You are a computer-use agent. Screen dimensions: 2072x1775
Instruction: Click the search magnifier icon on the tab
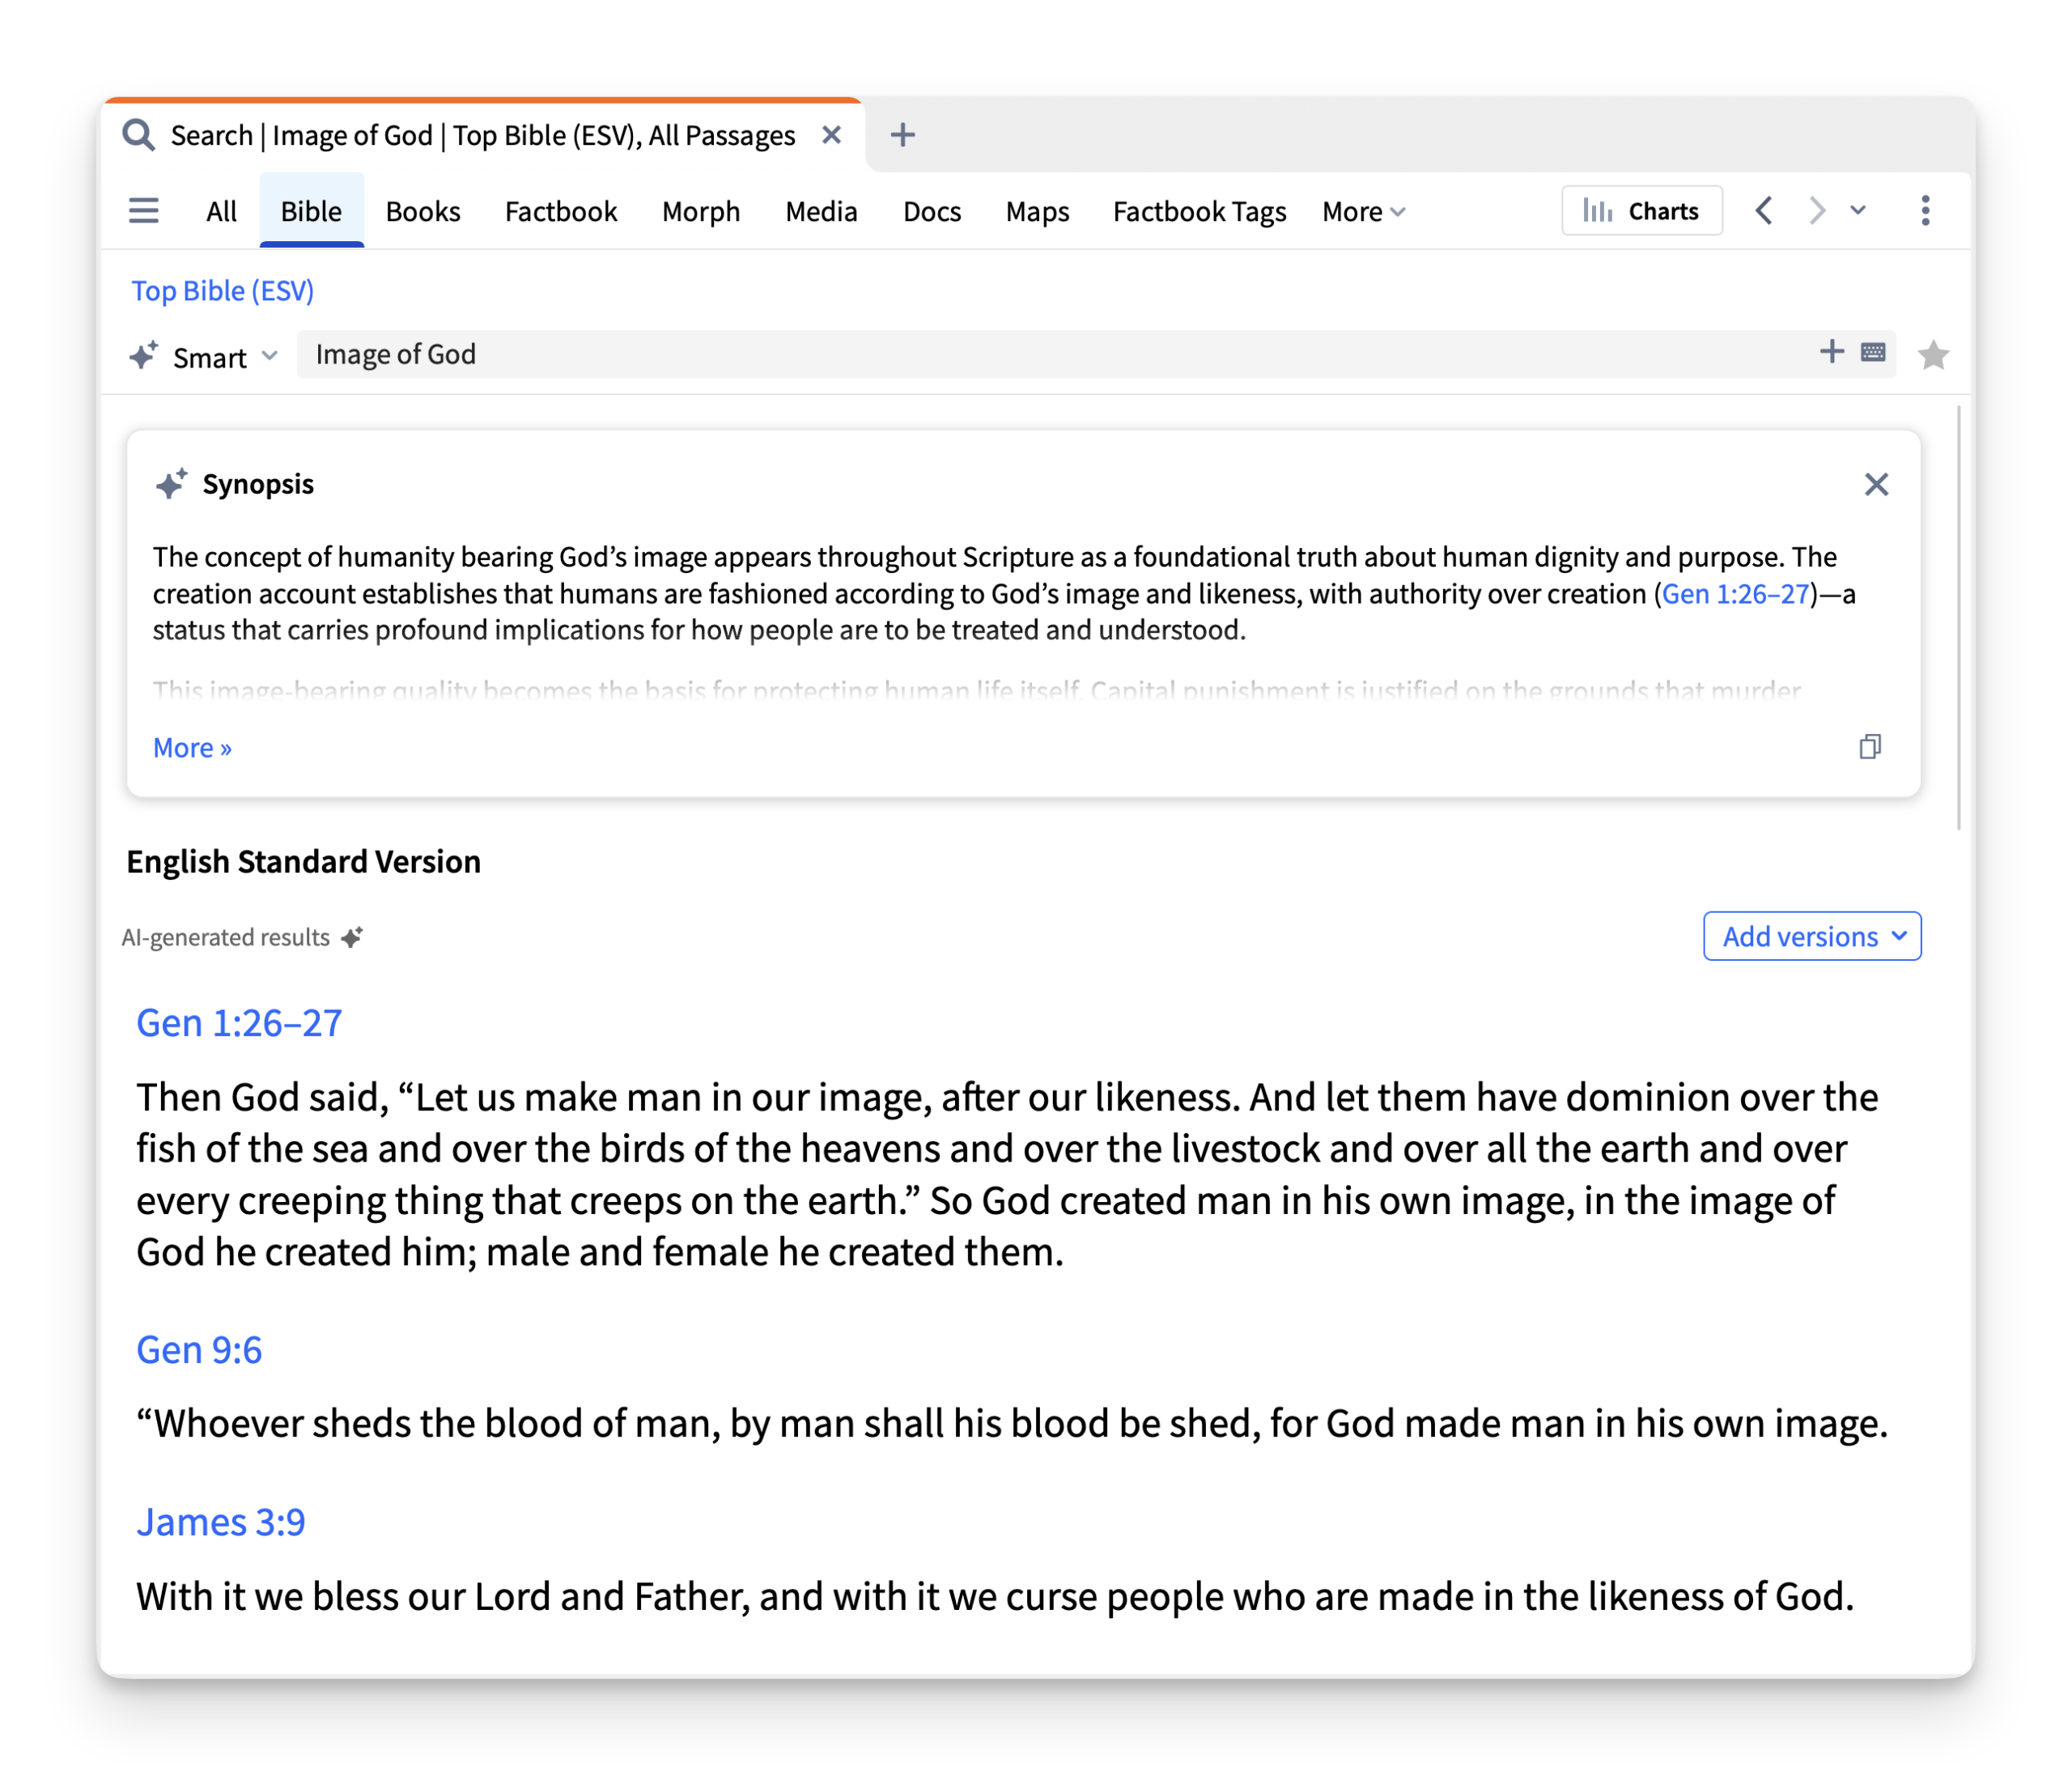(x=139, y=134)
